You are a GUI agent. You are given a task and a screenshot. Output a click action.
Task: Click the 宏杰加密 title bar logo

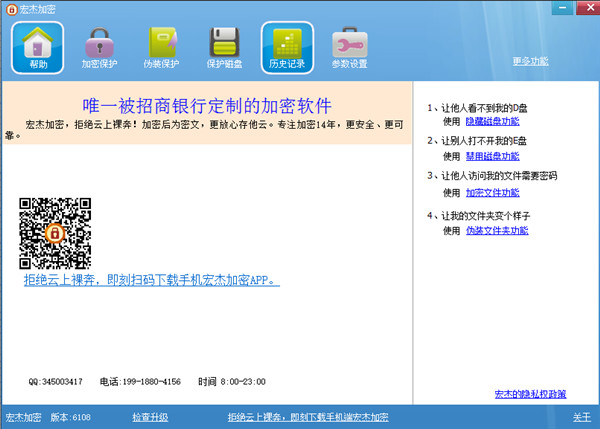tap(11, 10)
